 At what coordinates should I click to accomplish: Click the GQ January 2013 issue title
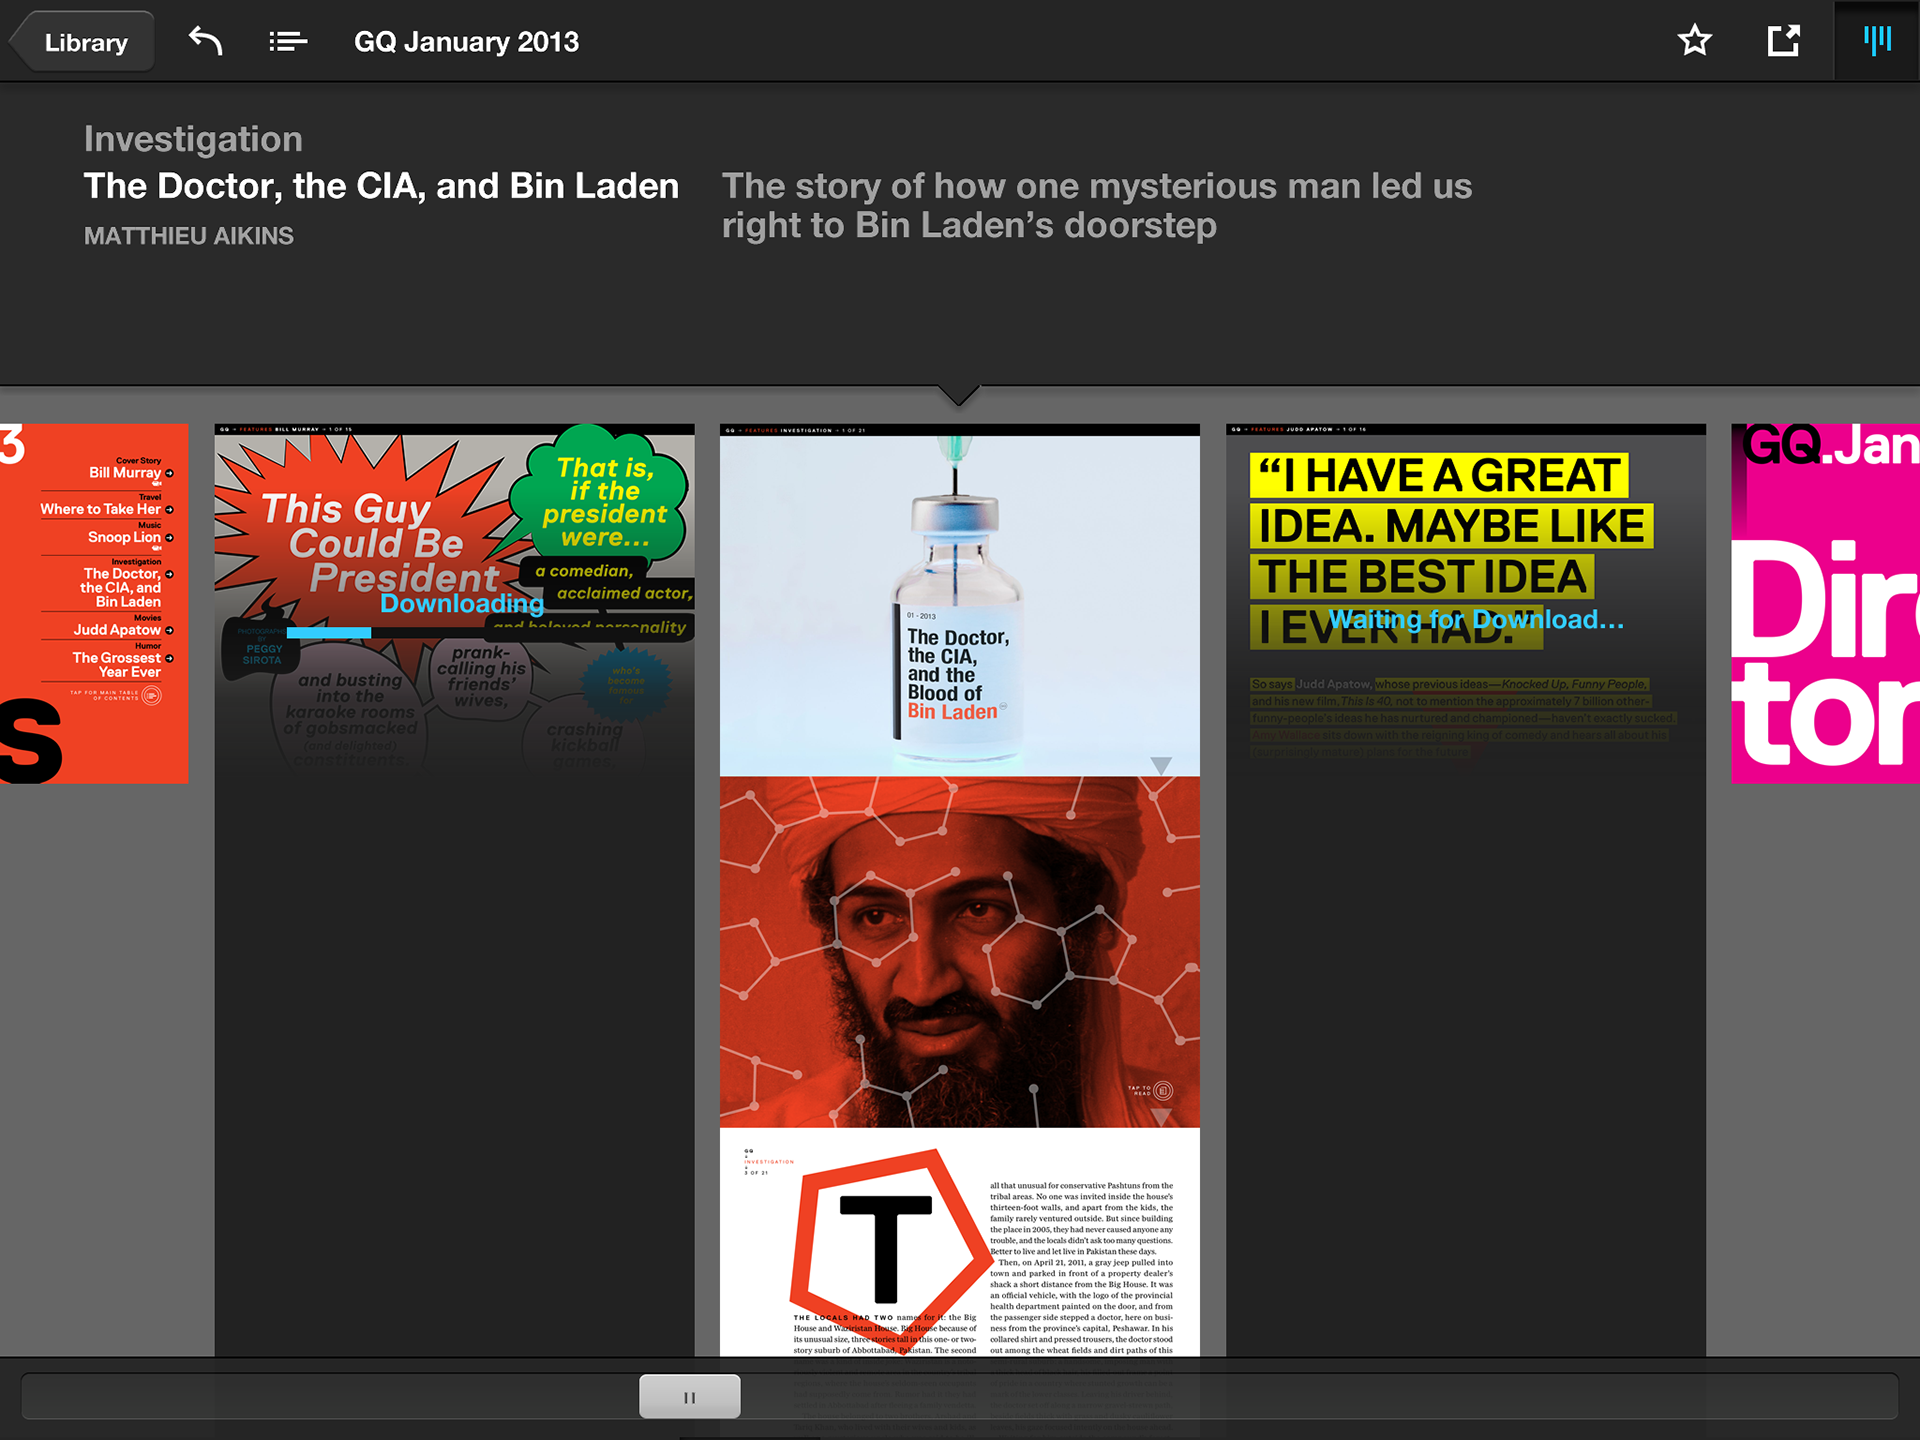[466, 42]
